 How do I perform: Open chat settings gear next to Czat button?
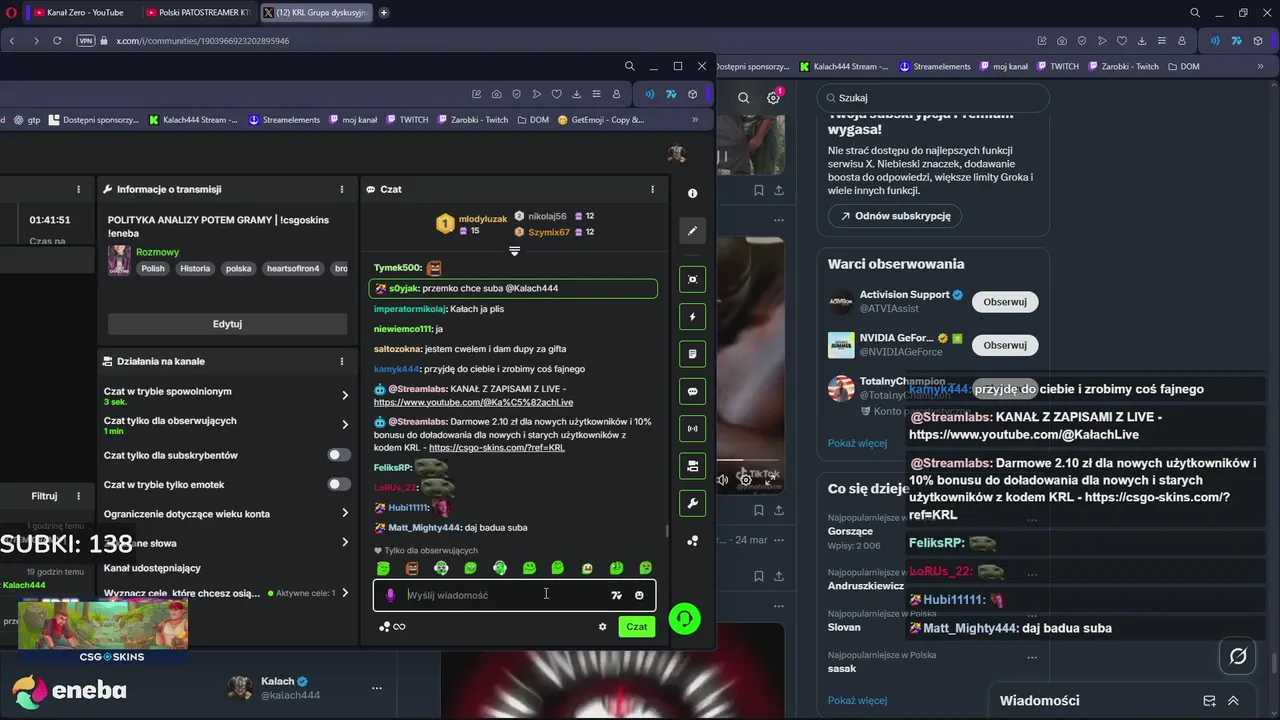coord(602,627)
